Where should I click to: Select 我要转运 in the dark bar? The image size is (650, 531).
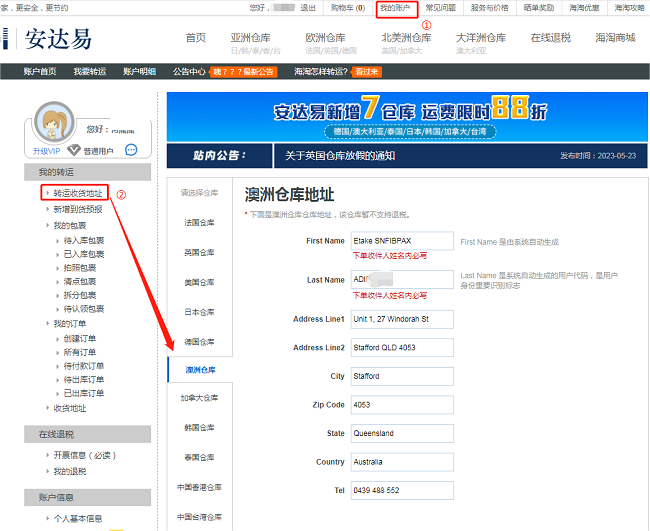pyautogui.click(x=90, y=71)
